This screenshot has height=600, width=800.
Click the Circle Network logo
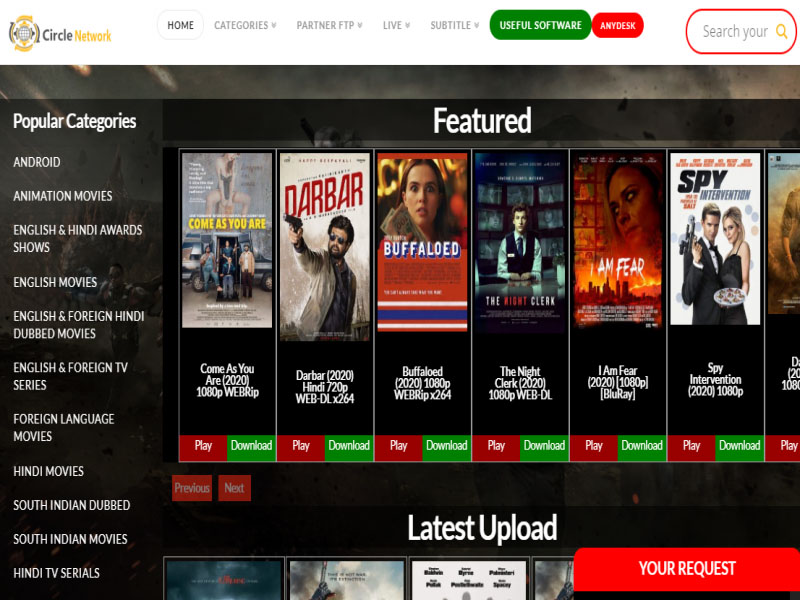(x=60, y=35)
